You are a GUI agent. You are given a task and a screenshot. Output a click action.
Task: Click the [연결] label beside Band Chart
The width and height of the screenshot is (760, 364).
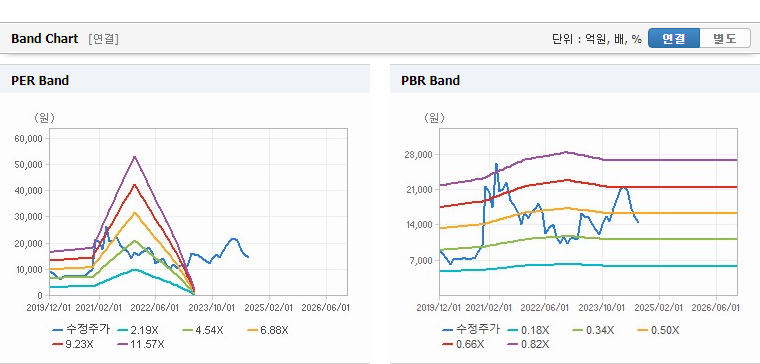[x=103, y=39]
